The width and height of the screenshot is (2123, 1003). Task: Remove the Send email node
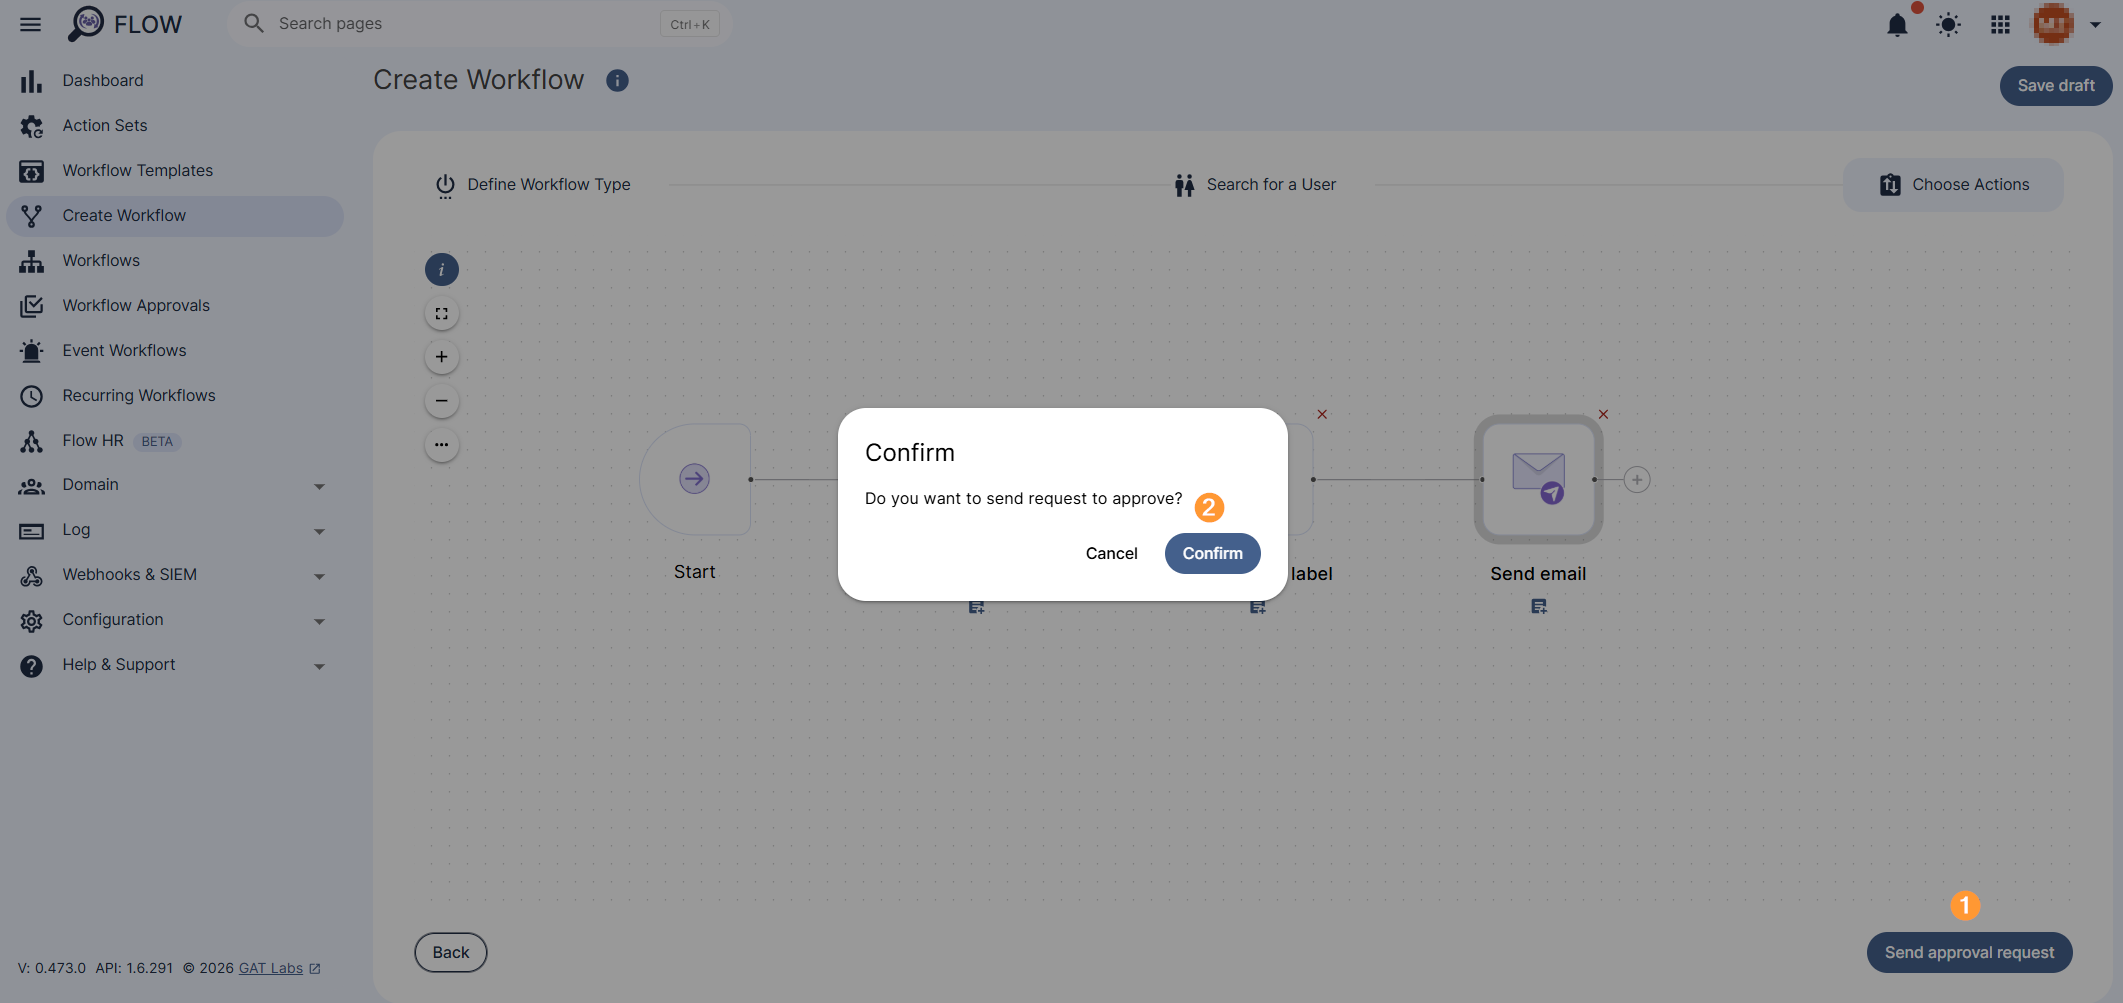[x=1603, y=414]
